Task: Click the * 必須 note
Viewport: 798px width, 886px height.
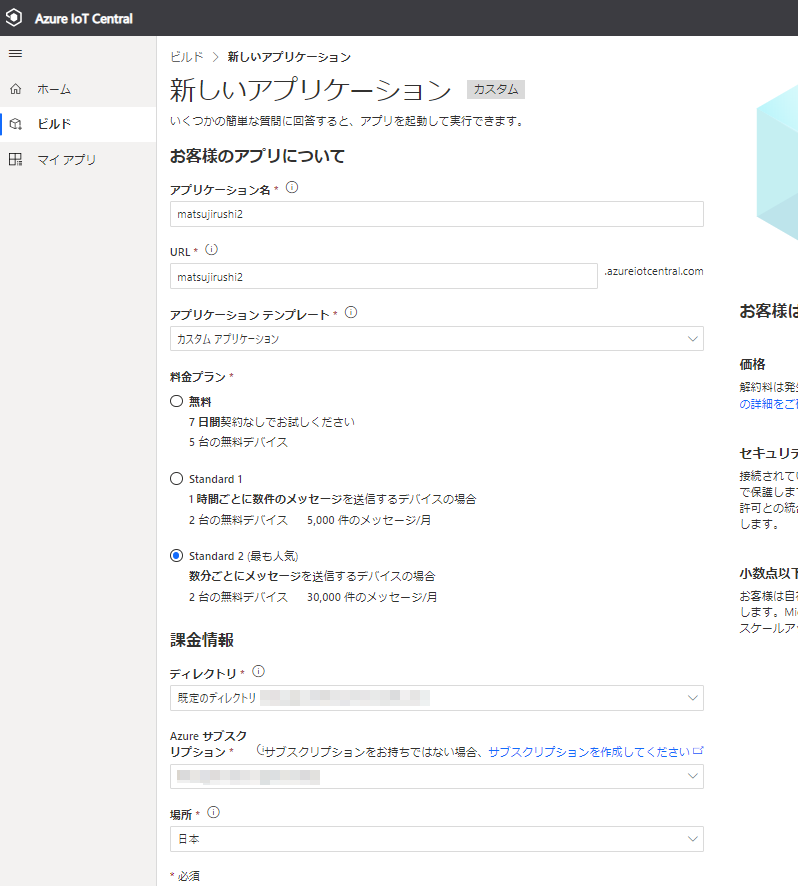Action: click(185, 876)
